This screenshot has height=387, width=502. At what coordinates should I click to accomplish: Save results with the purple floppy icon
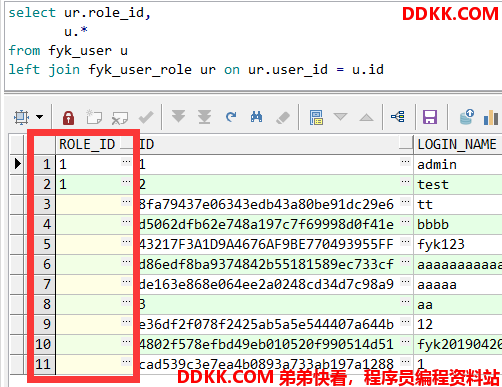430,117
